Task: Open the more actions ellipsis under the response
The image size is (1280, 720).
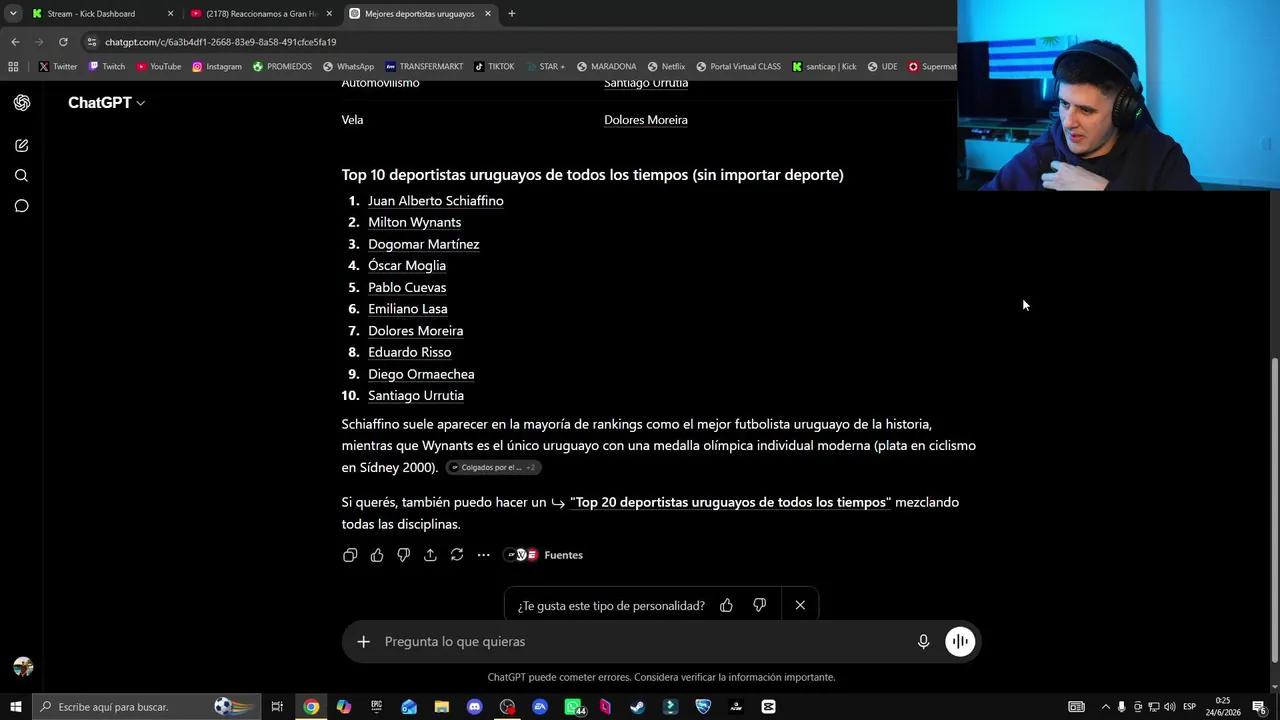Action: (x=483, y=555)
